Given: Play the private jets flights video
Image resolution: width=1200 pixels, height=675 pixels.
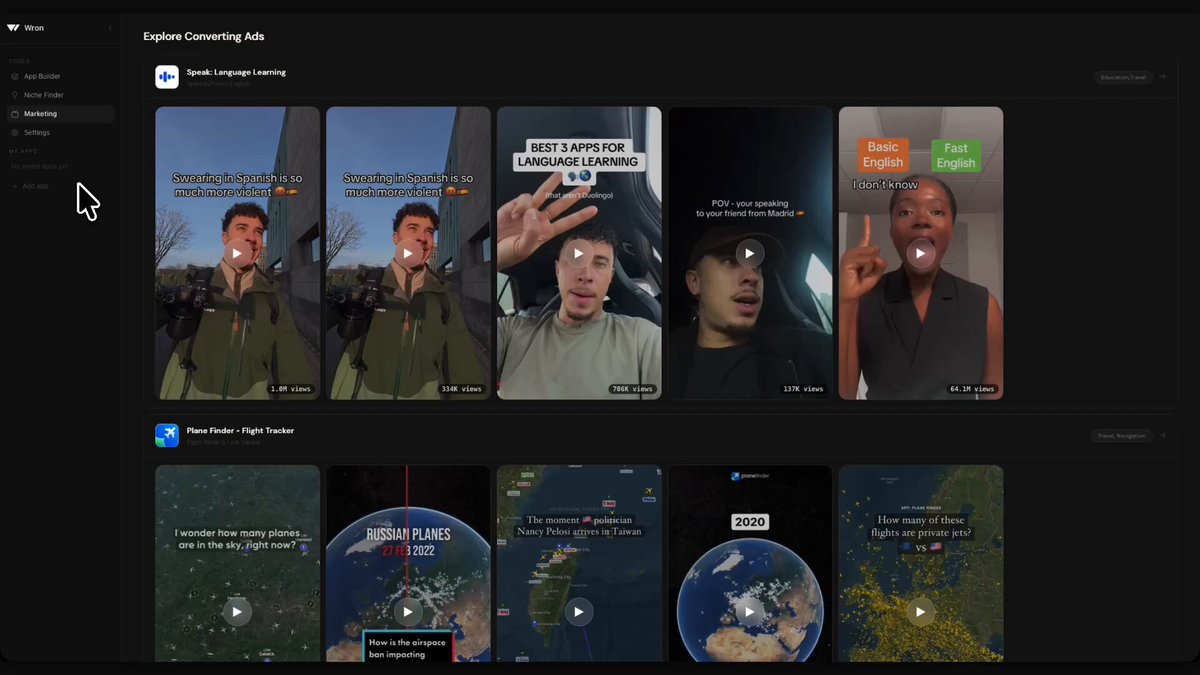Looking at the screenshot, I should (921, 611).
